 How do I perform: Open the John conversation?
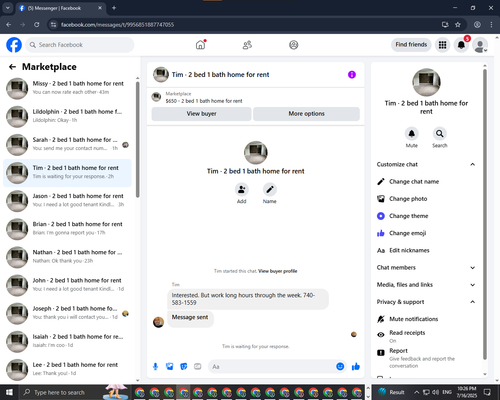(x=67, y=285)
